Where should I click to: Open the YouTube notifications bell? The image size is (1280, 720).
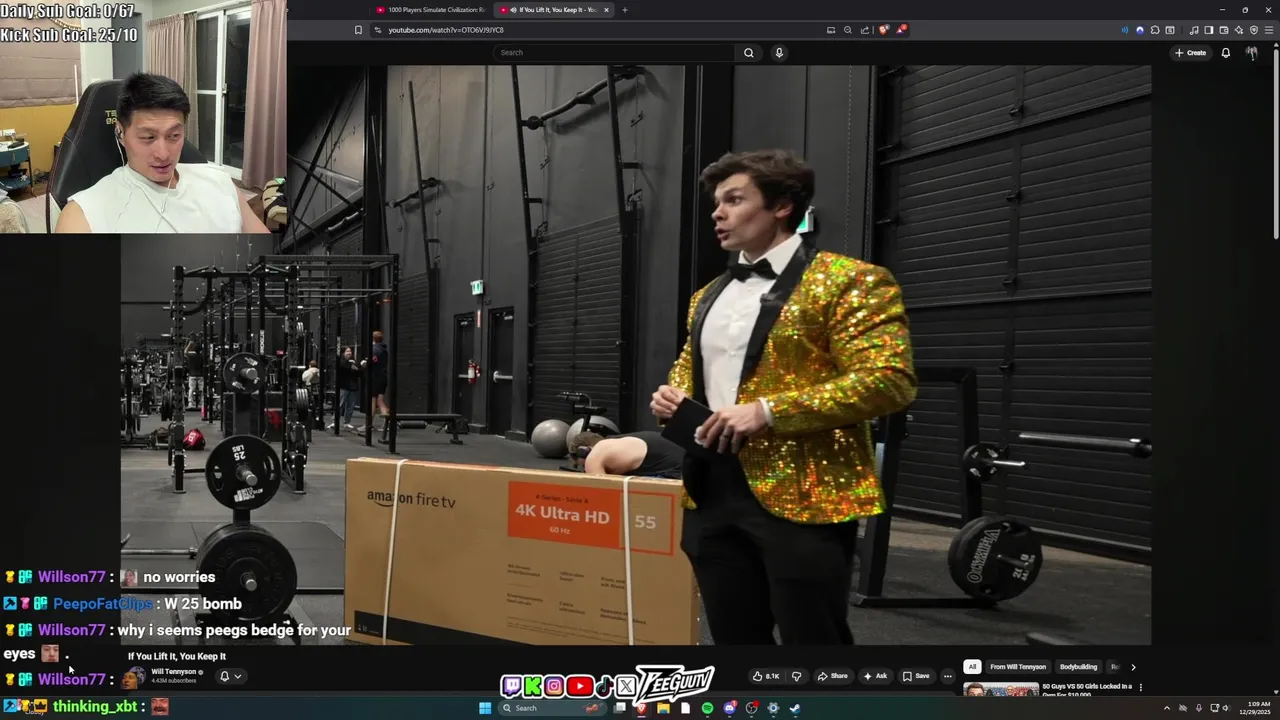pos(1226,53)
